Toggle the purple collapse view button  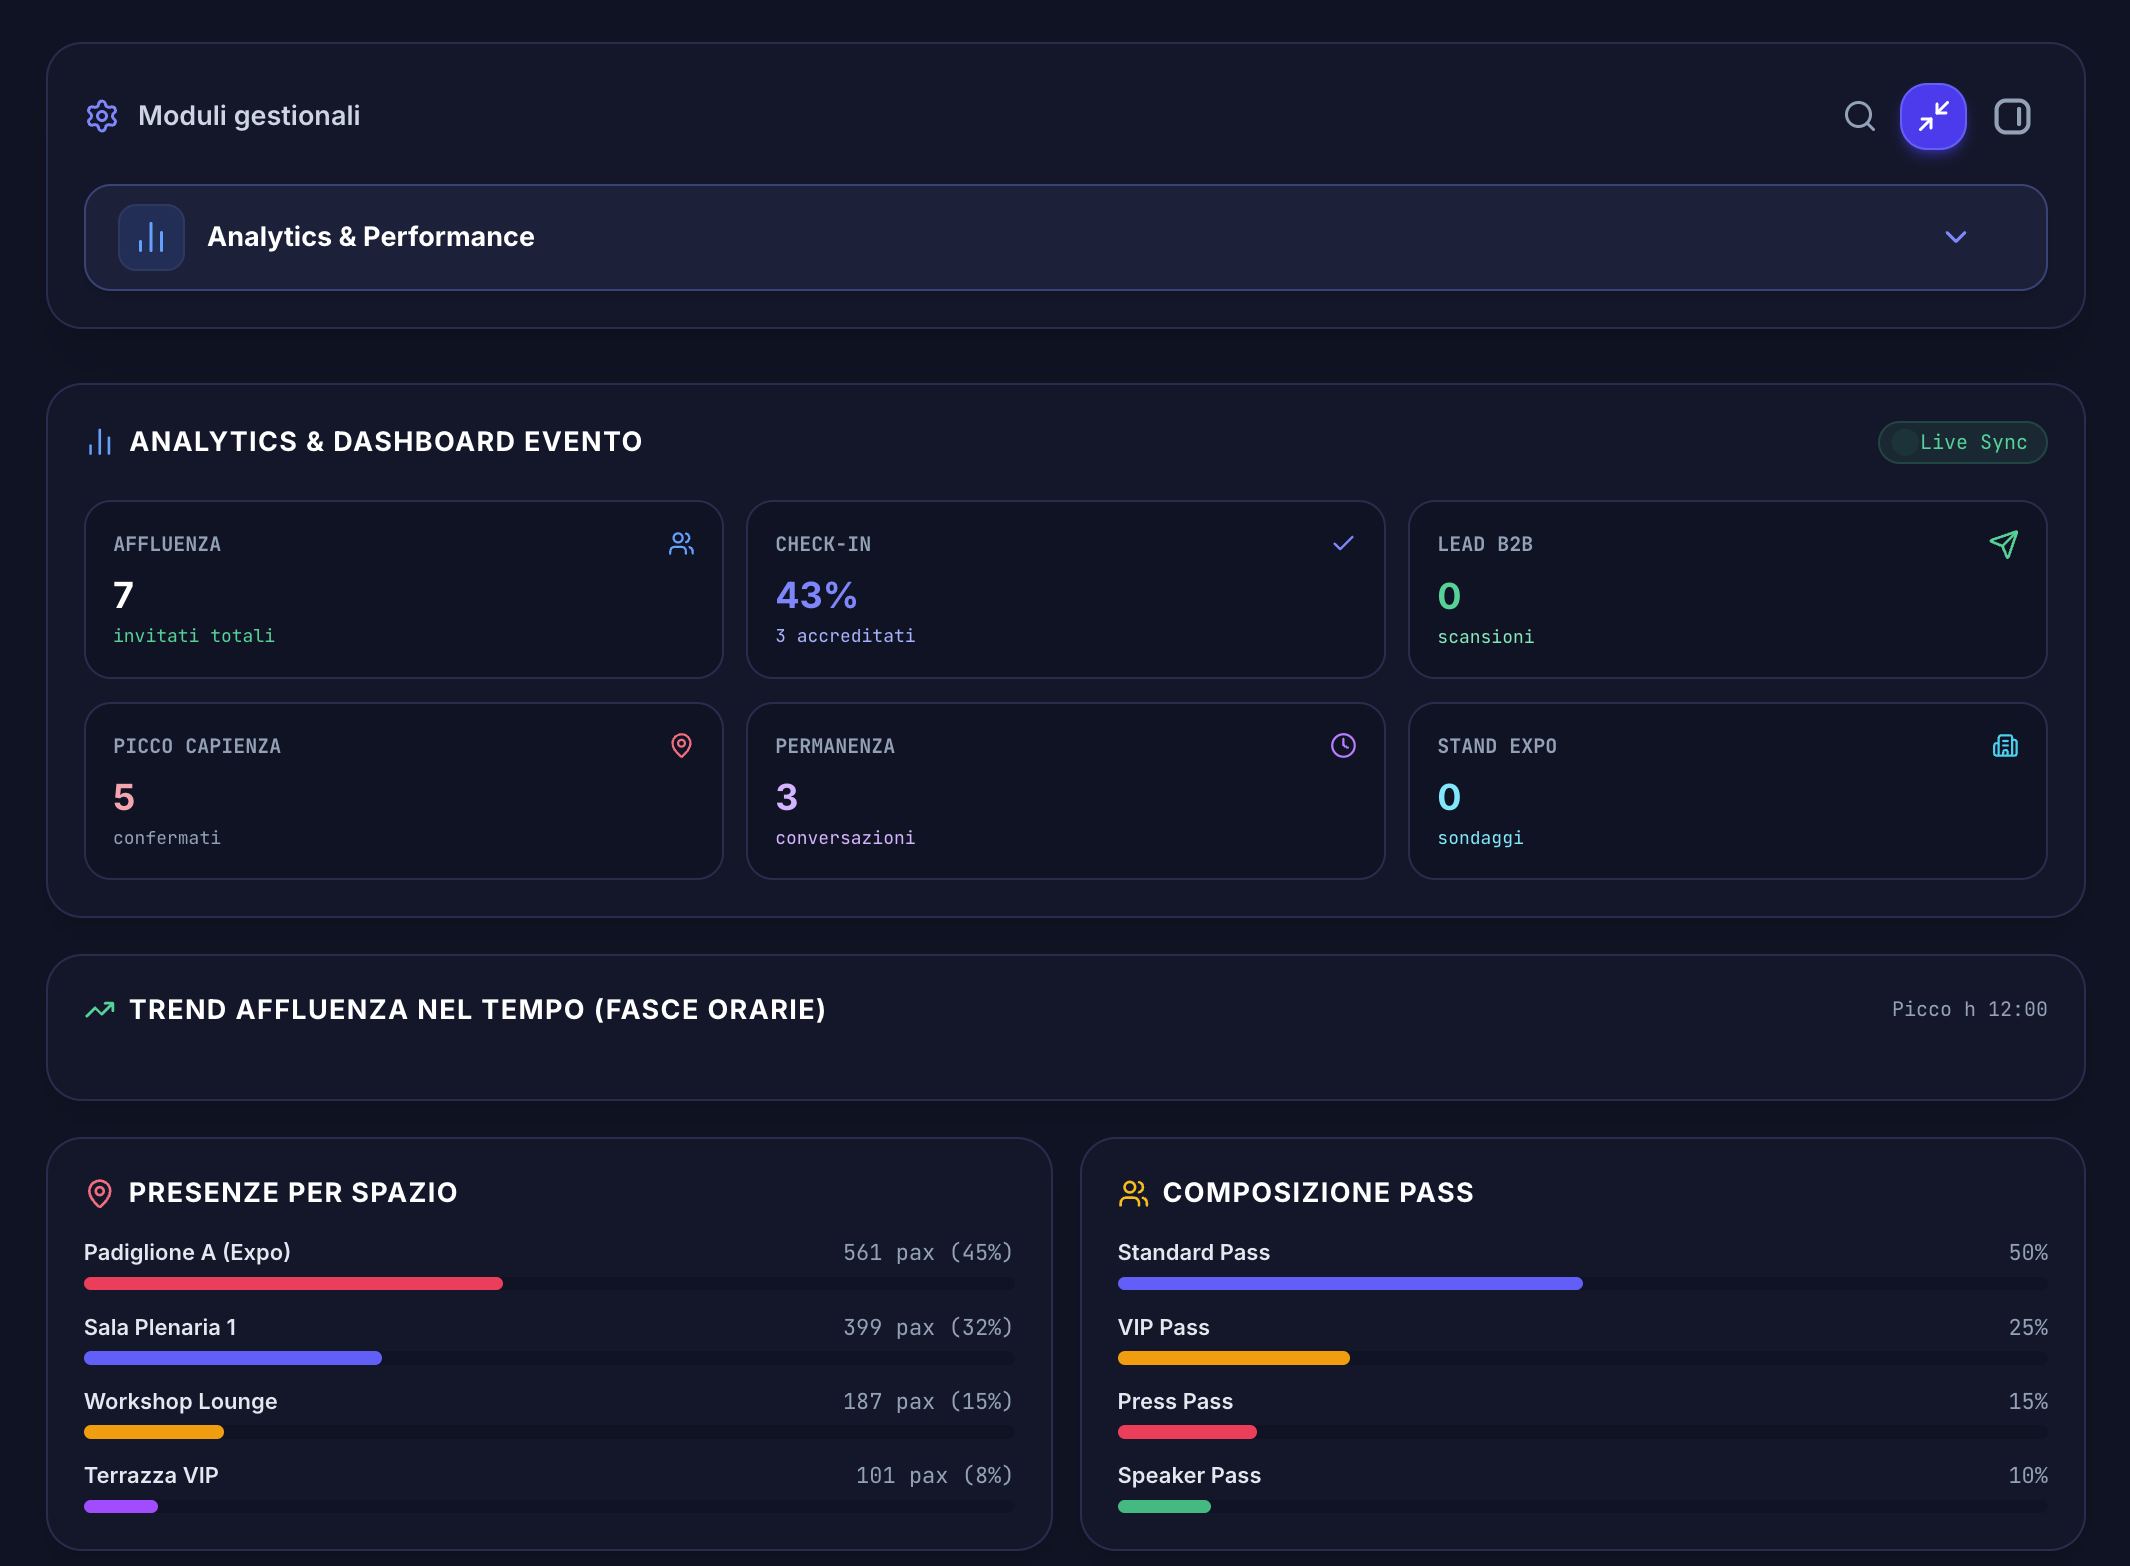[x=1933, y=116]
